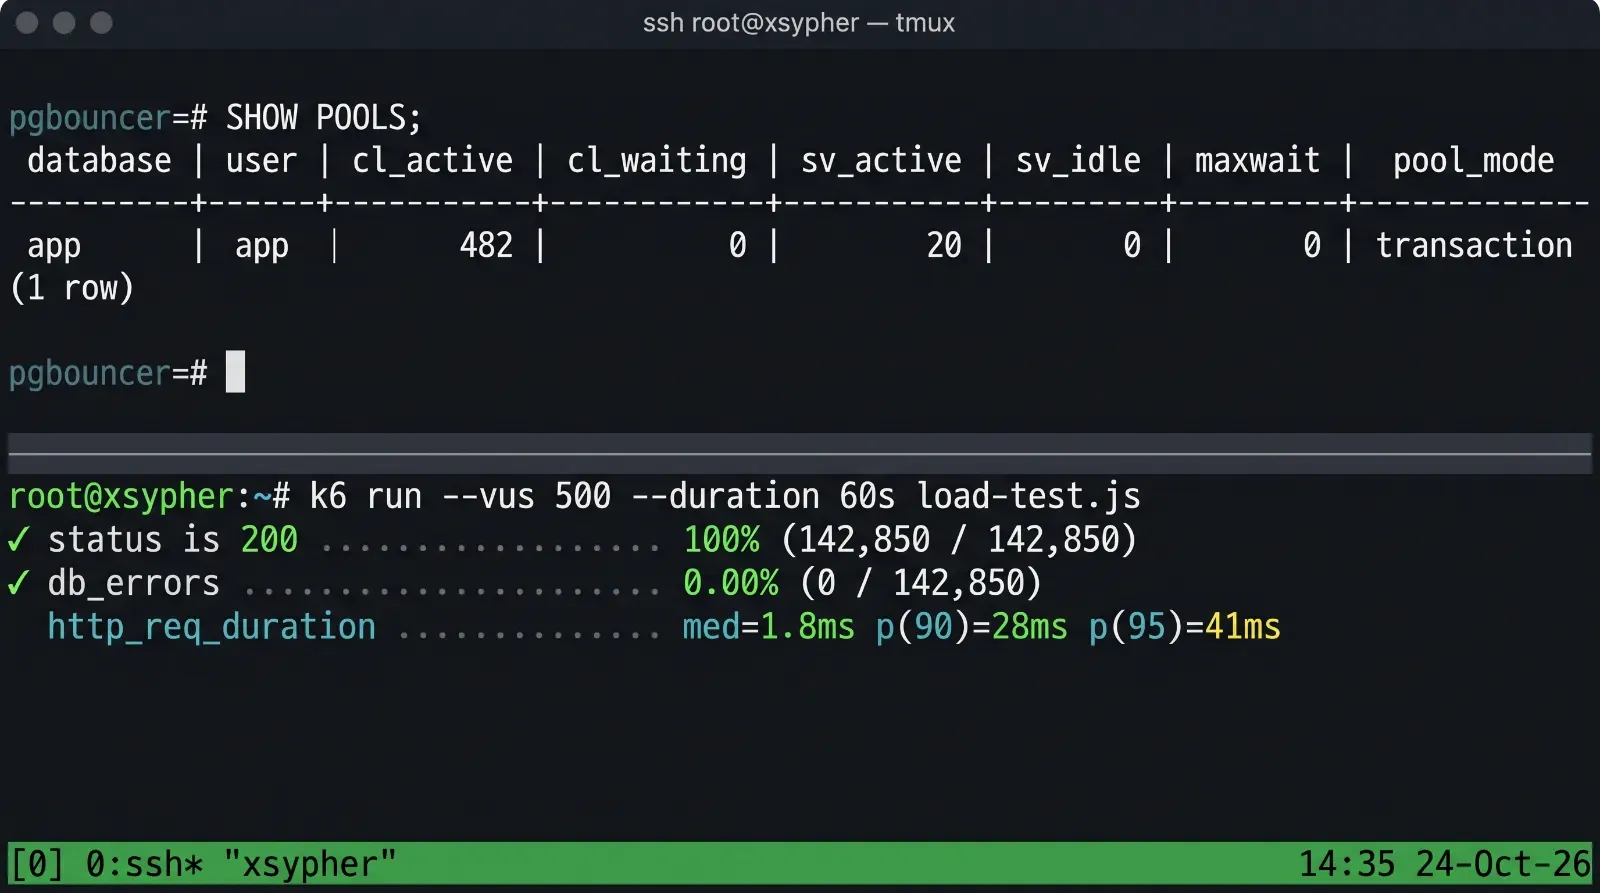Minimize the terminal window

(x=64, y=23)
